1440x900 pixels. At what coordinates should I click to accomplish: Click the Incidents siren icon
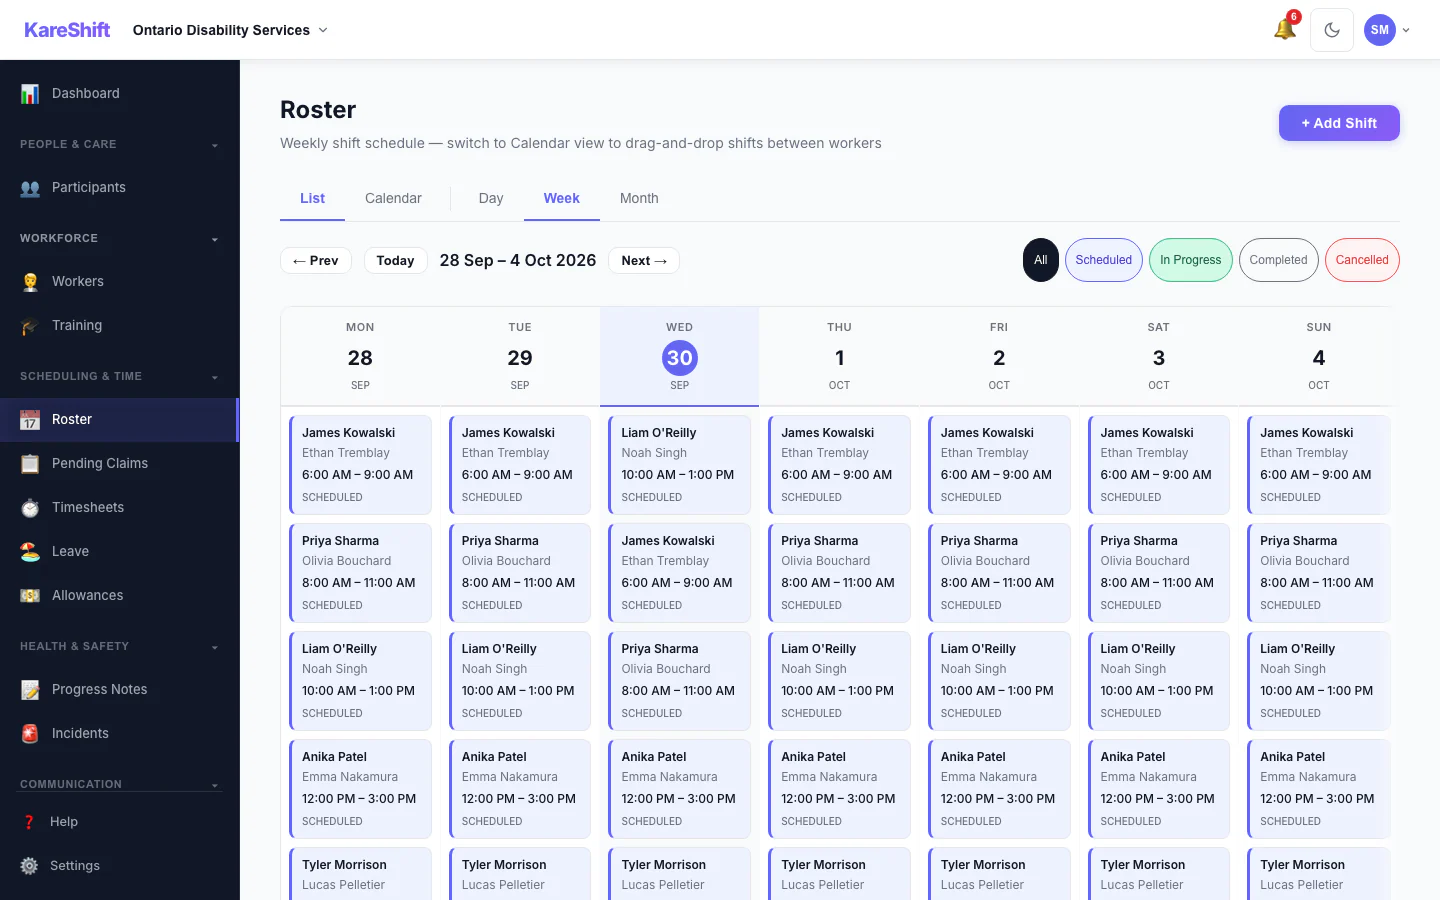(x=30, y=734)
